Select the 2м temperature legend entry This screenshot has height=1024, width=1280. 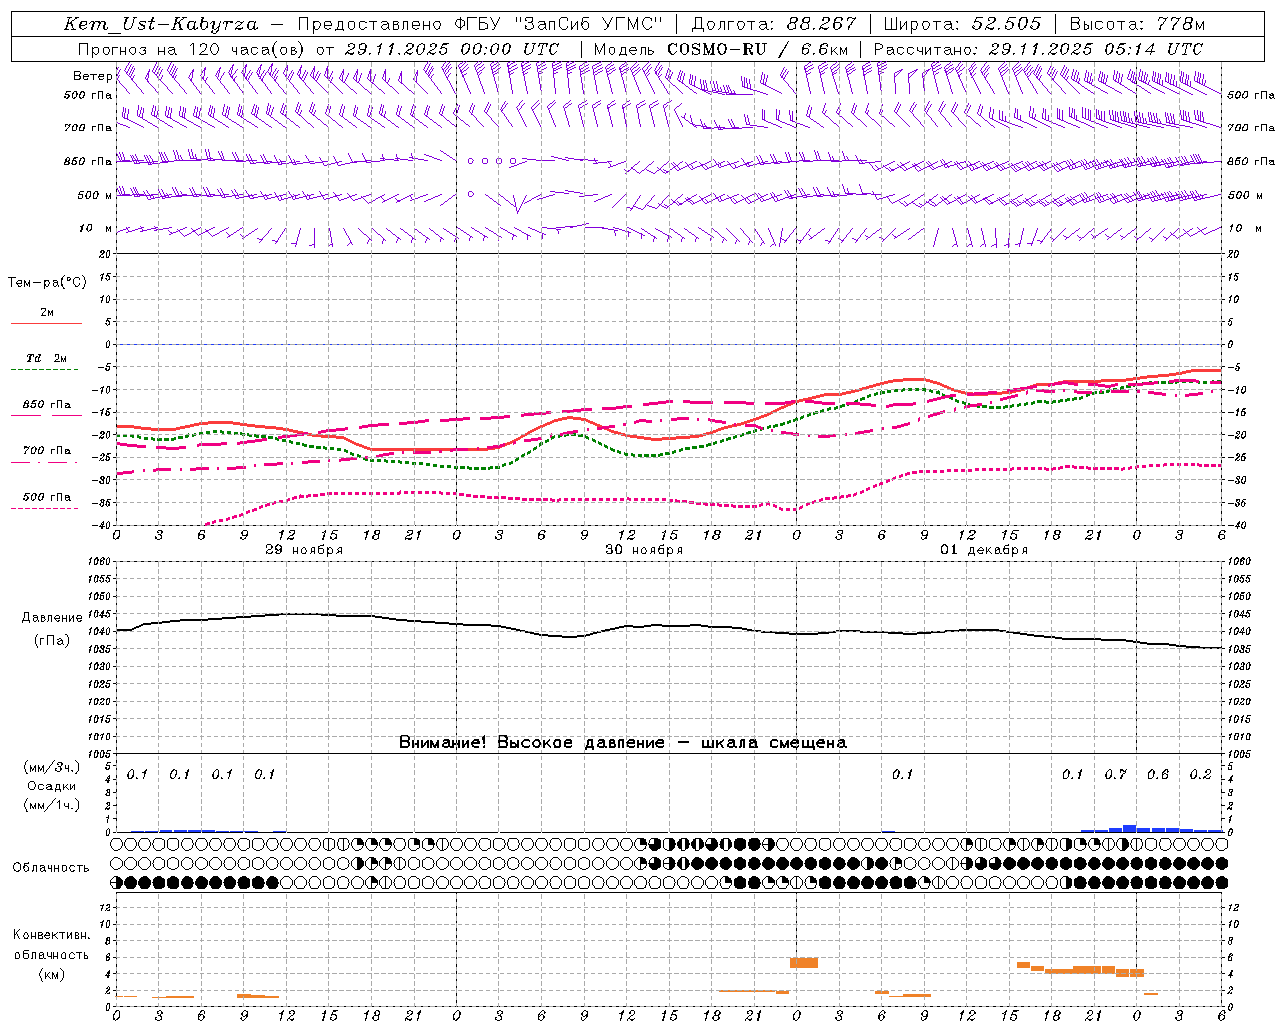click(x=47, y=313)
